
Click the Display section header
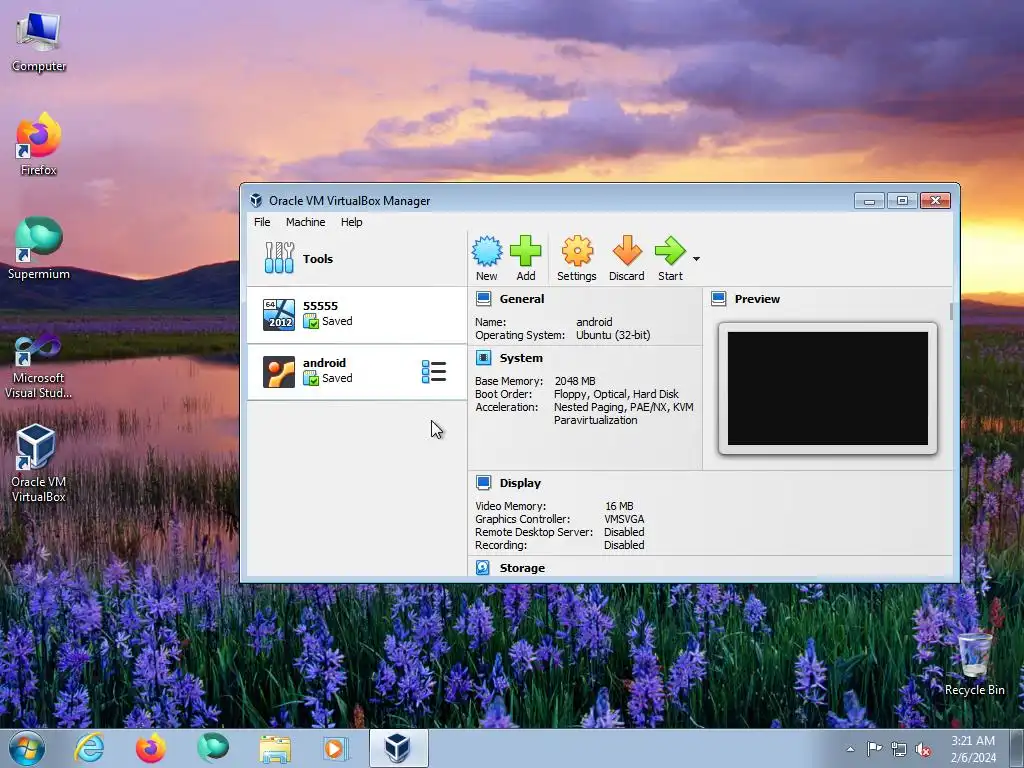[520, 483]
